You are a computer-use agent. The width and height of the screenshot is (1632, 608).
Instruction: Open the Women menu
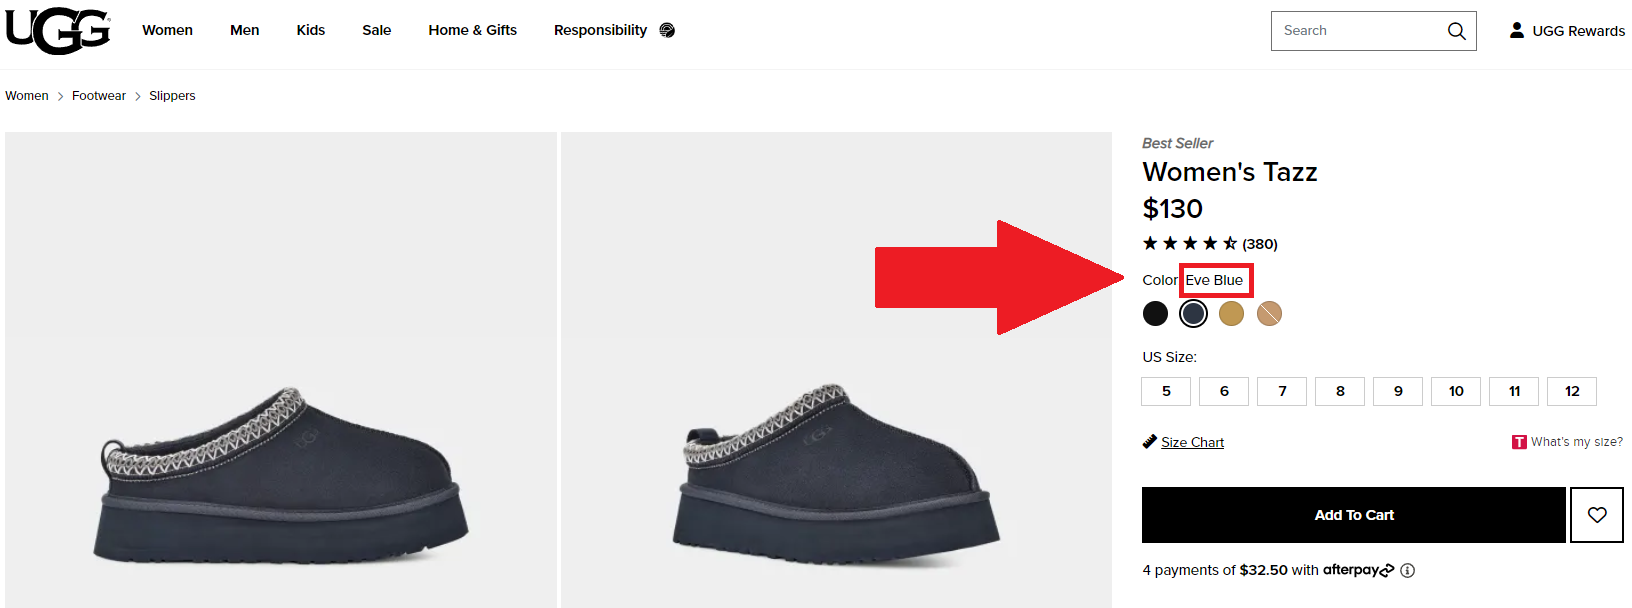coord(167,30)
